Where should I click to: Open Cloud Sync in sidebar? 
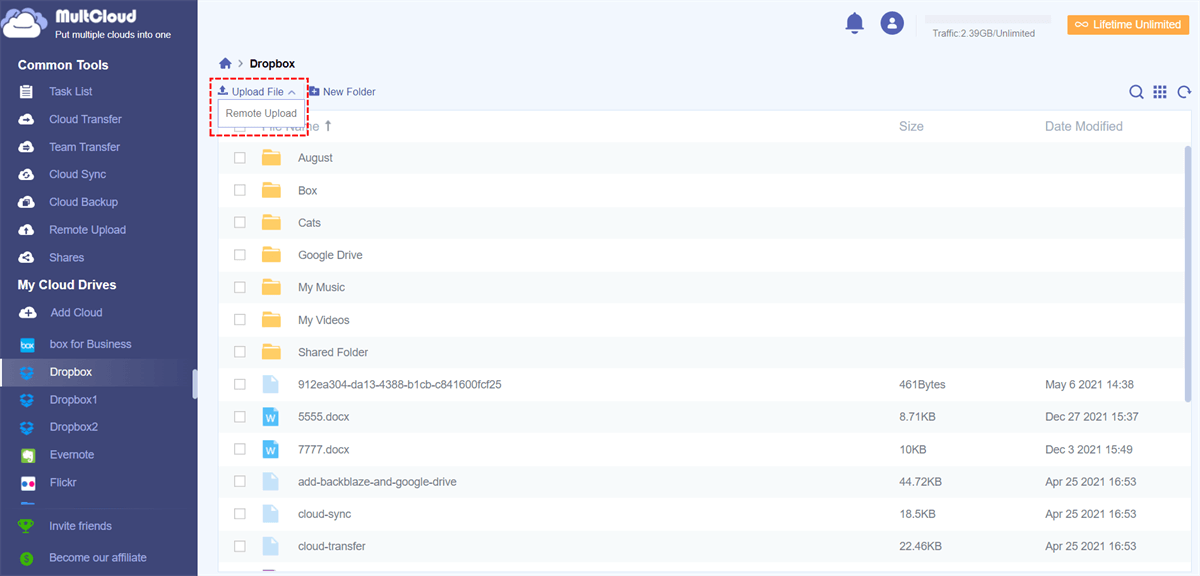click(78, 175)
